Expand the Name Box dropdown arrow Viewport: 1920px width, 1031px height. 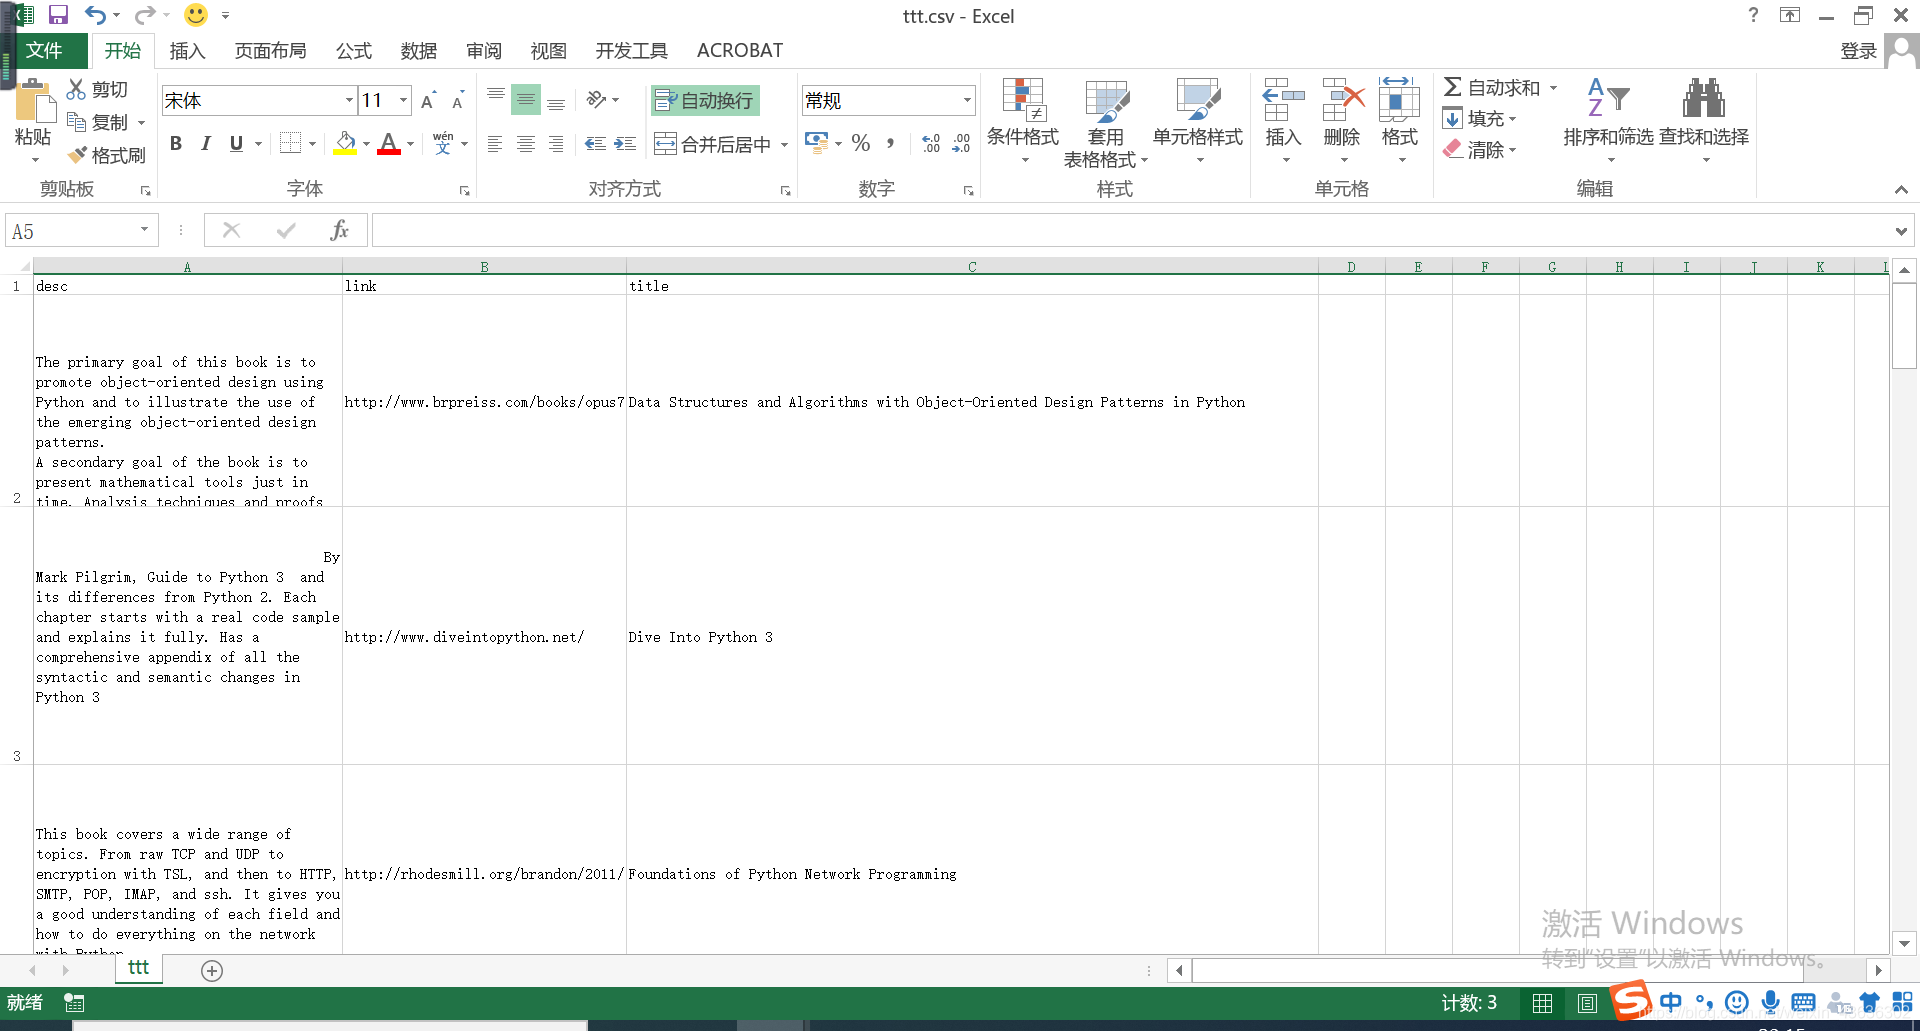point(144,230)
